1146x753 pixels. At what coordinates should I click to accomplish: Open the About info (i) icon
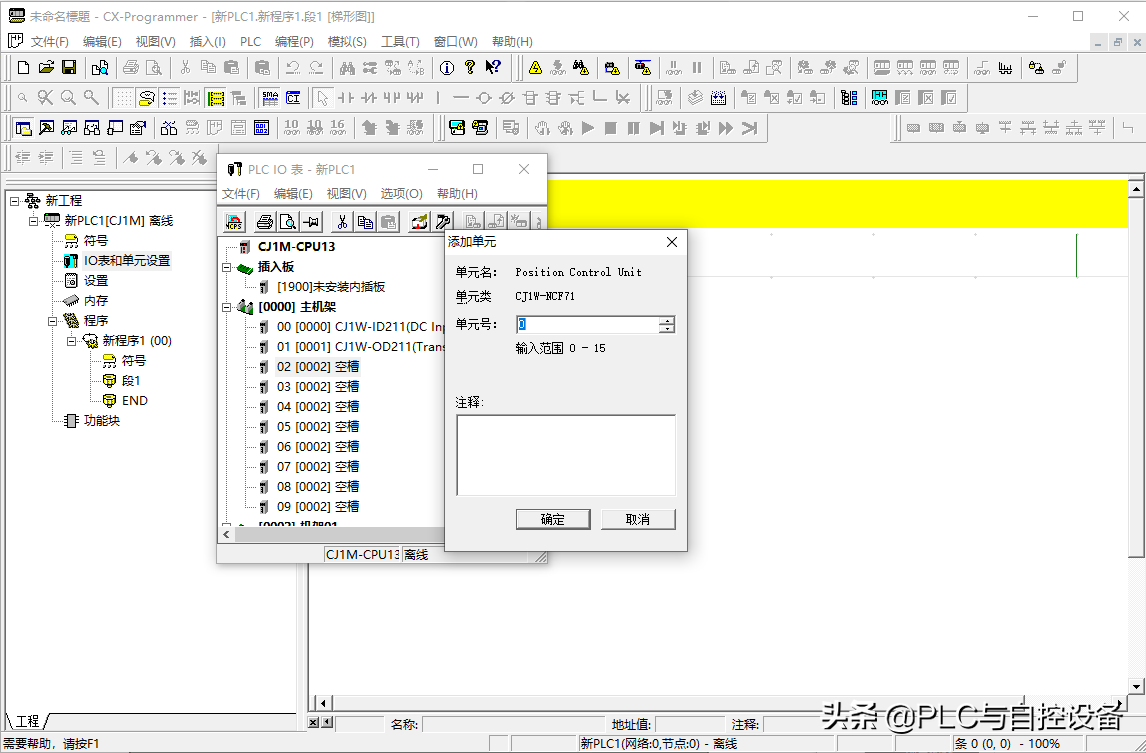click(x=446, y=68)
